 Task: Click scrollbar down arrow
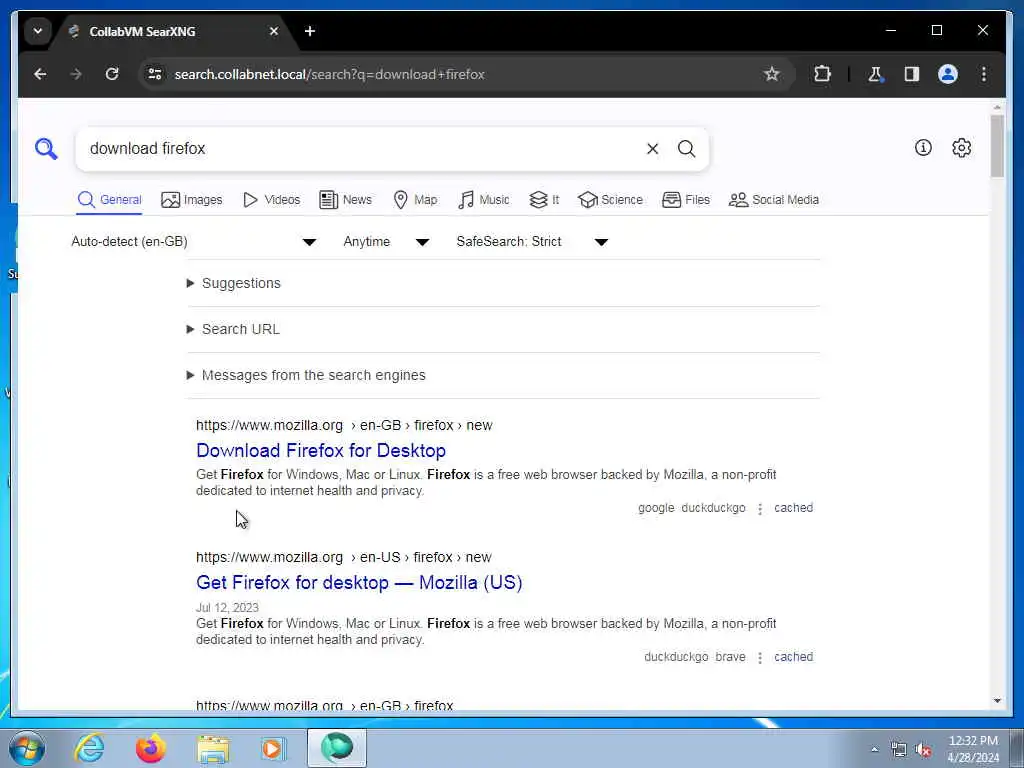click(x=997, y=701)
